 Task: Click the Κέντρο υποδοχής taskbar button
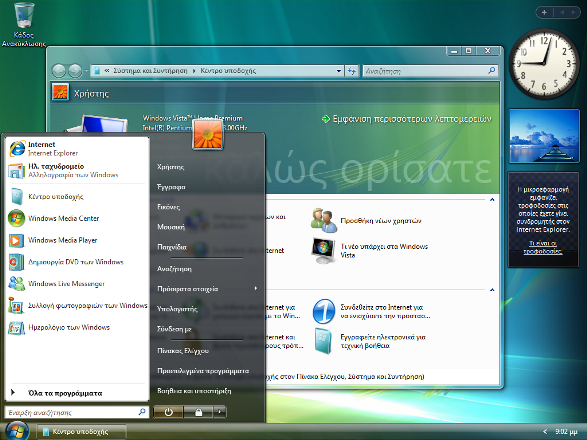click(x=81, y=432)
